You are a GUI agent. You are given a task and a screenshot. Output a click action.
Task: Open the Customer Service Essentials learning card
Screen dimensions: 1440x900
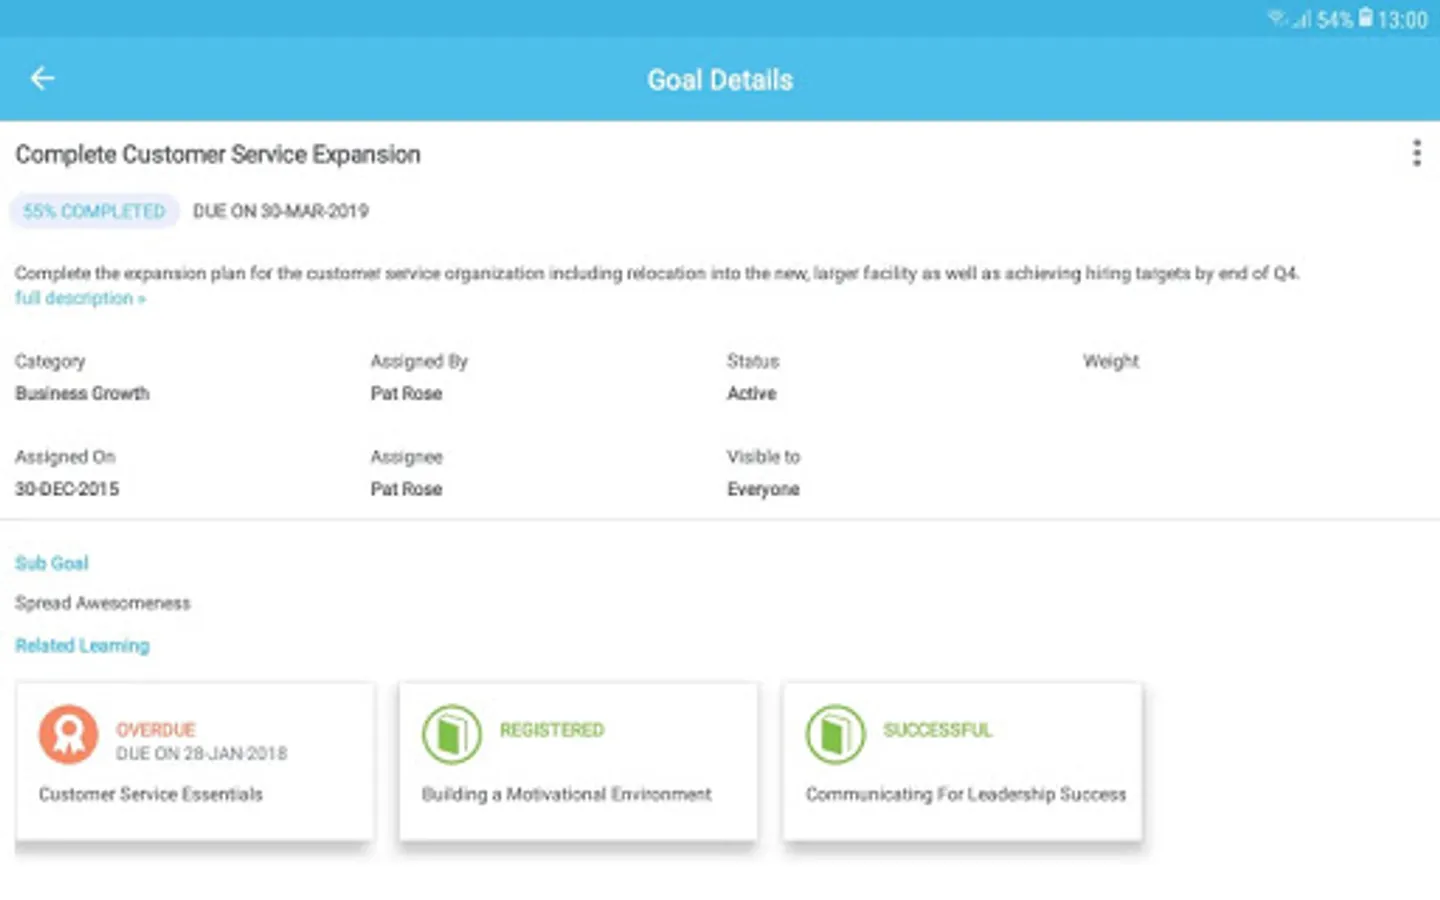coord(195,762)
